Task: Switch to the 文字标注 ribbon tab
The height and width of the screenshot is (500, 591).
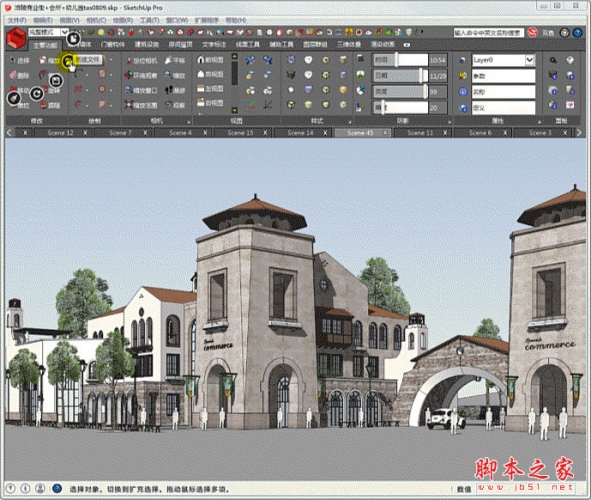Action: (x=214, y=45)
